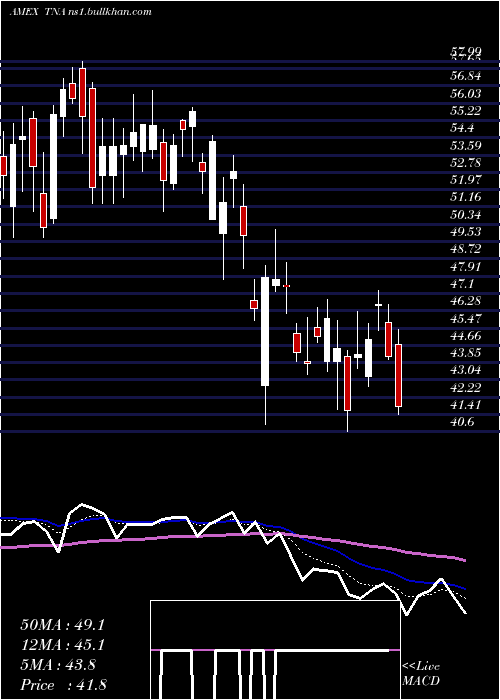Click the 49.53 price axis label
500x700 pixels.
pos(466,232)
